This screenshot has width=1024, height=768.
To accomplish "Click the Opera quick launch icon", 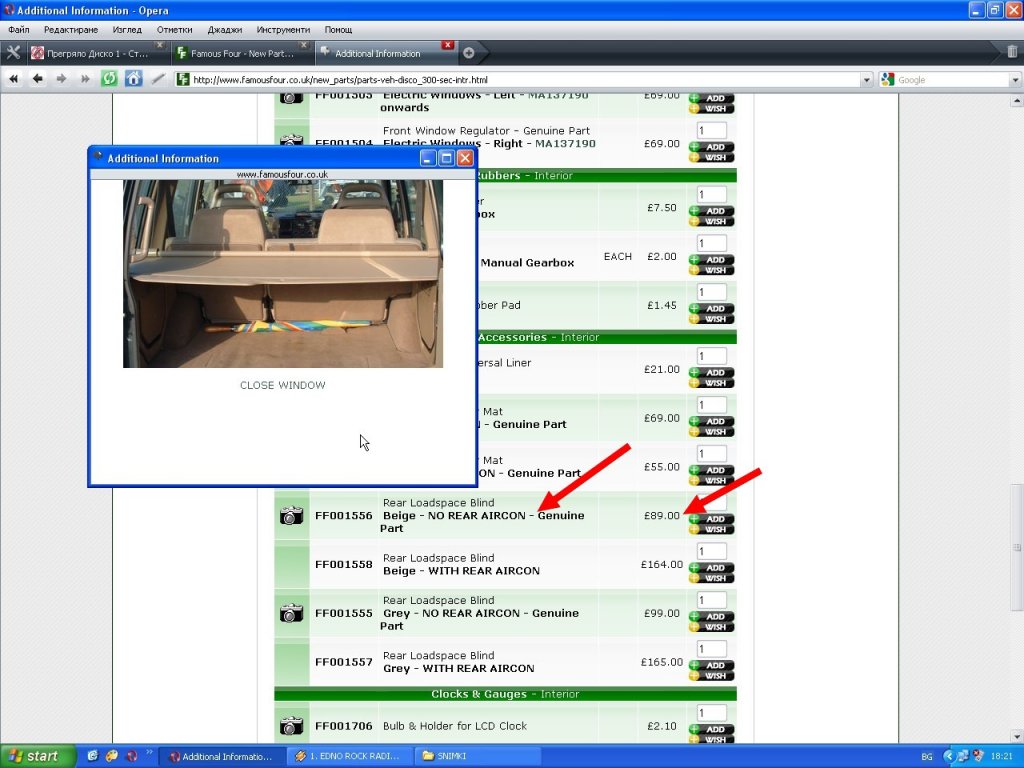I will tap(132, 756).
